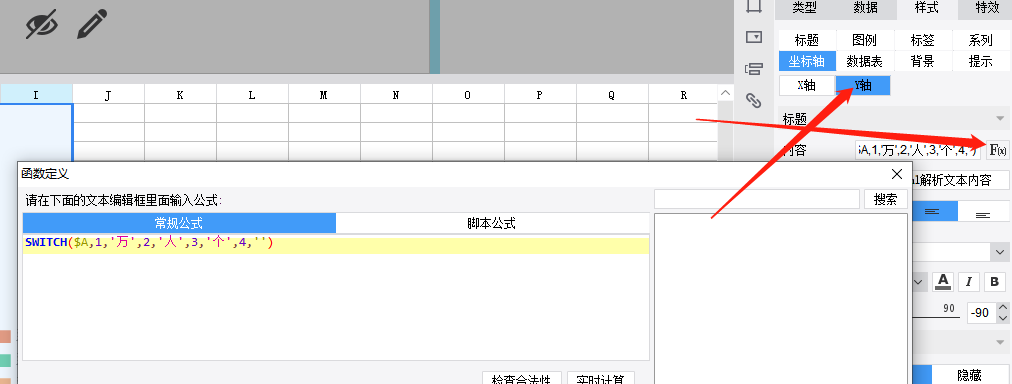Click the 实时计算 button
1012x384 pixels.
pos(601,379)
